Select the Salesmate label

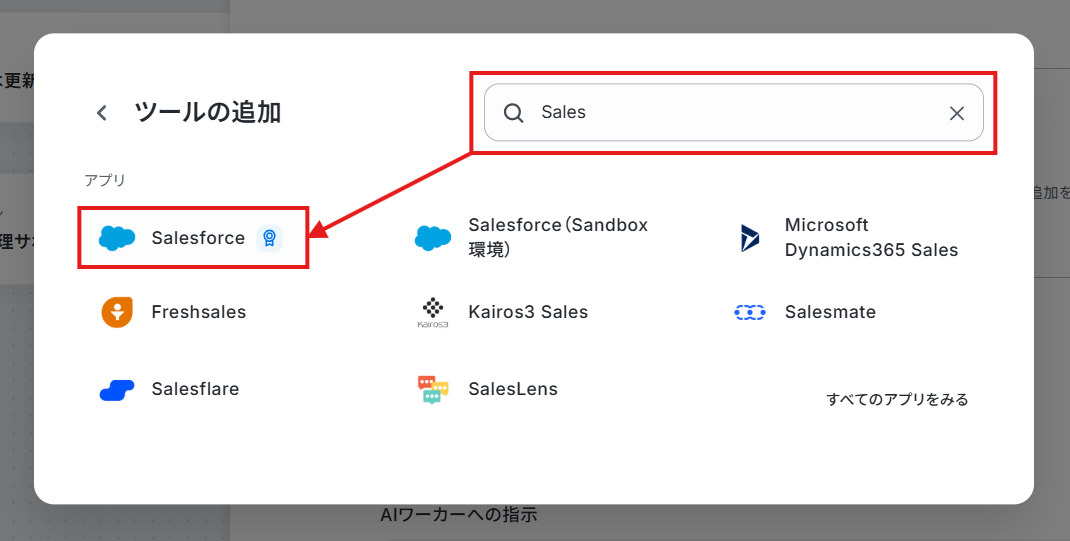(x=830, y=312)
